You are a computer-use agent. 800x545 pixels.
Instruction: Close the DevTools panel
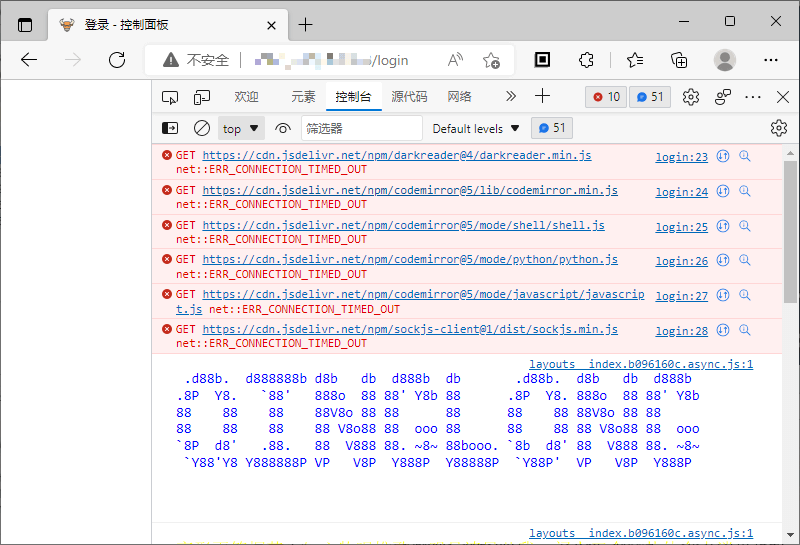click(x=783, y=97)
